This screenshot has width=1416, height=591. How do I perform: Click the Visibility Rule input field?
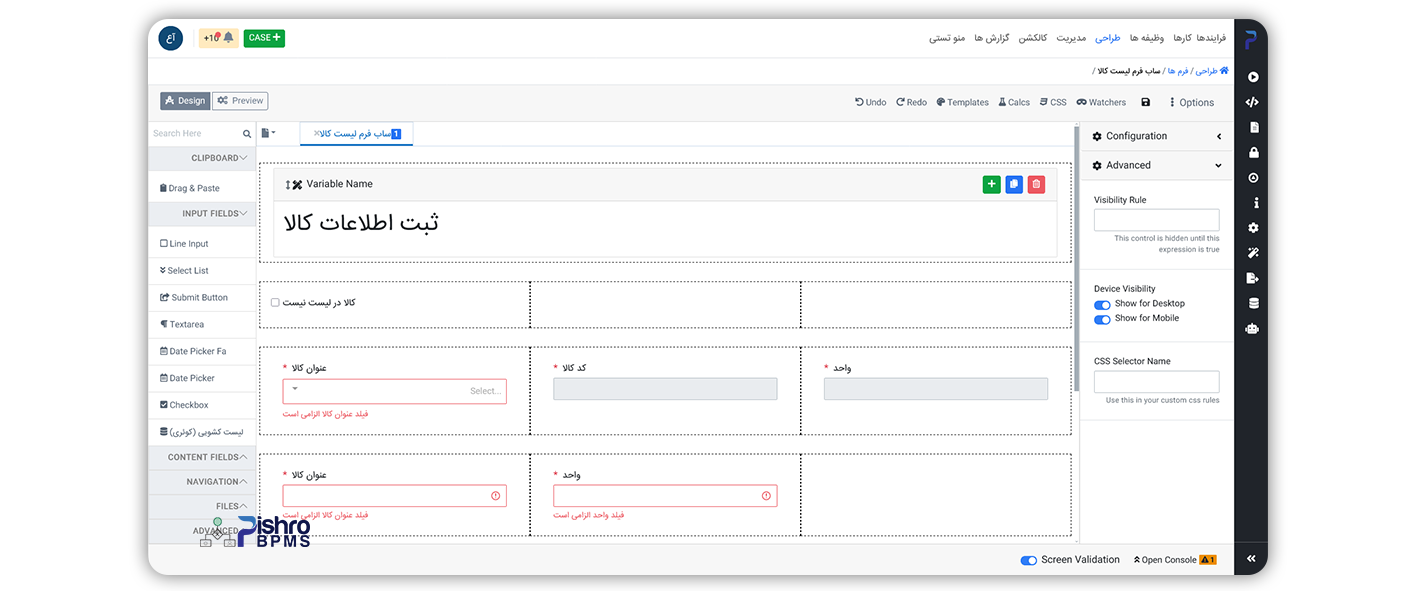pos(1156,220)
